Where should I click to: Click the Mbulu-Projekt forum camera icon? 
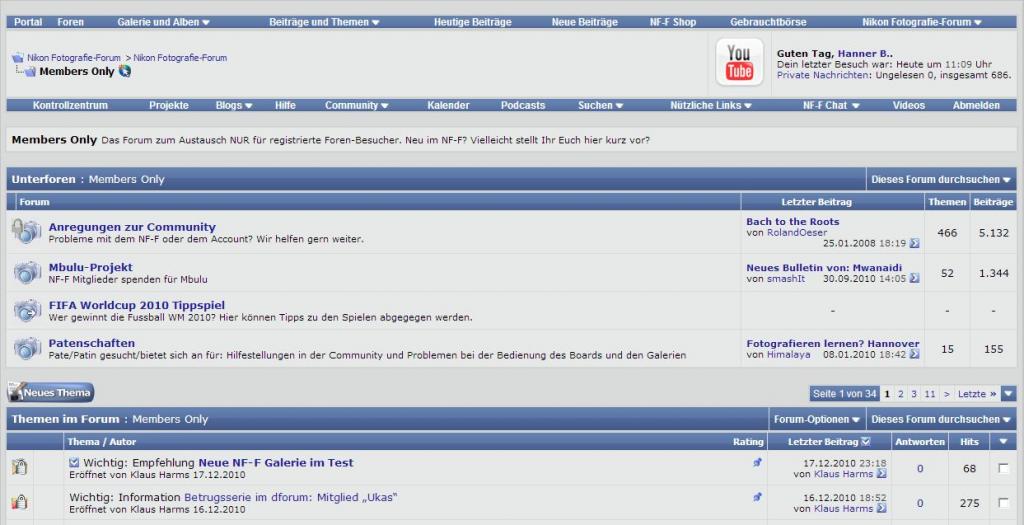click(27, 272)
